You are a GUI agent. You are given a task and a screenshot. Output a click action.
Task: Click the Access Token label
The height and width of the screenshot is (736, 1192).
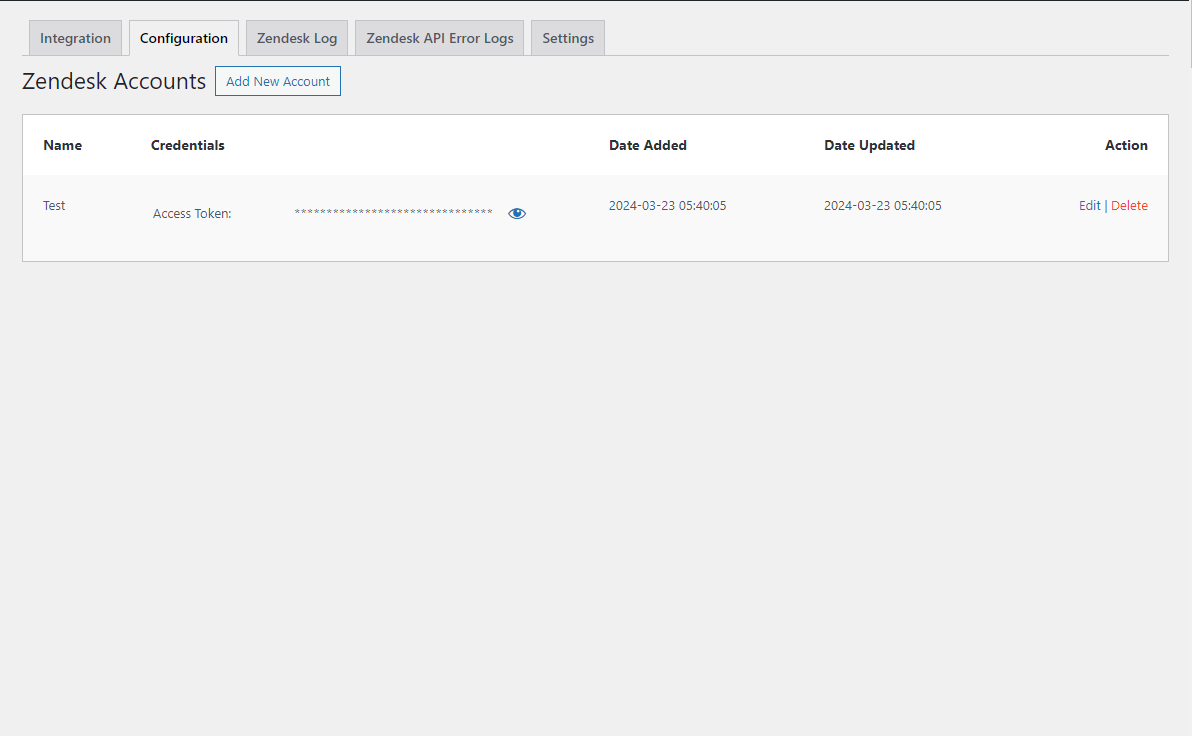coord(192,214)
